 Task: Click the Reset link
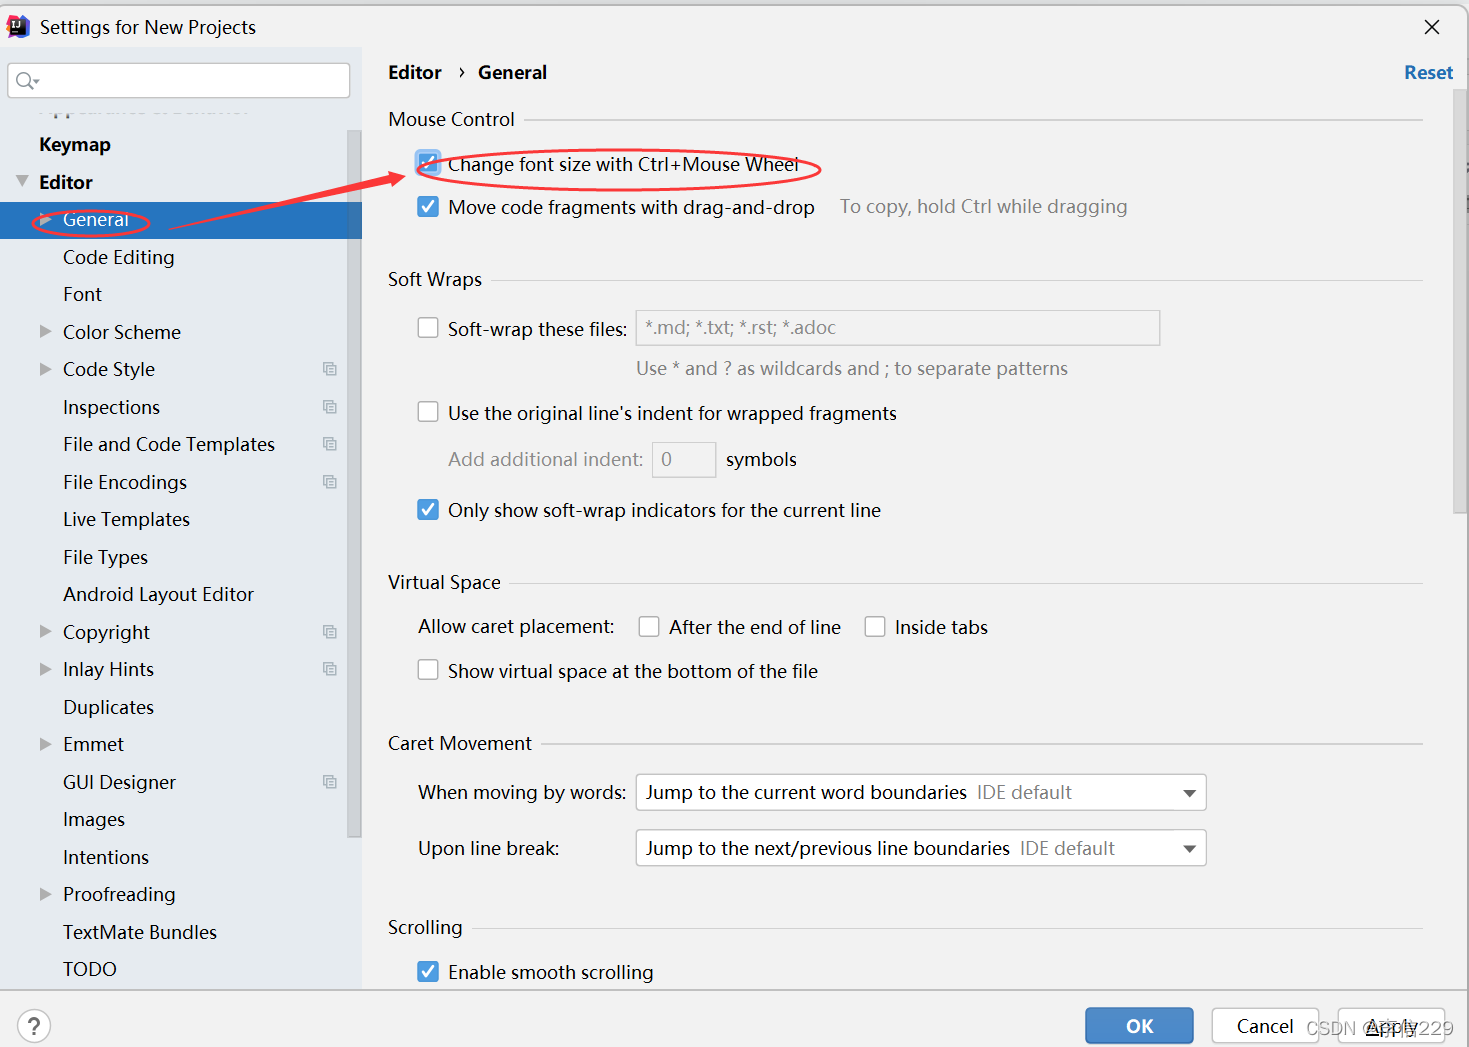1428,72
